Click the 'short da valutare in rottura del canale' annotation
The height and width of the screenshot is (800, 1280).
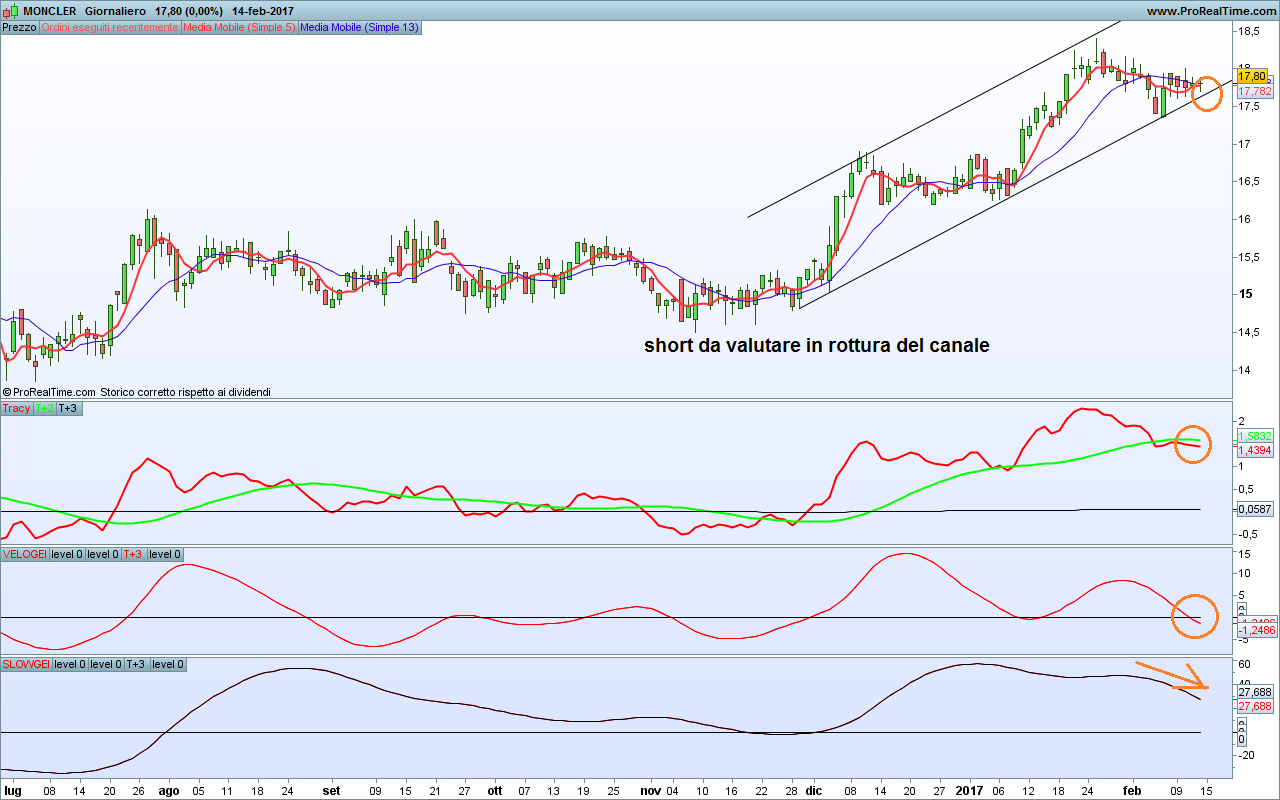(x=816, y=345)
